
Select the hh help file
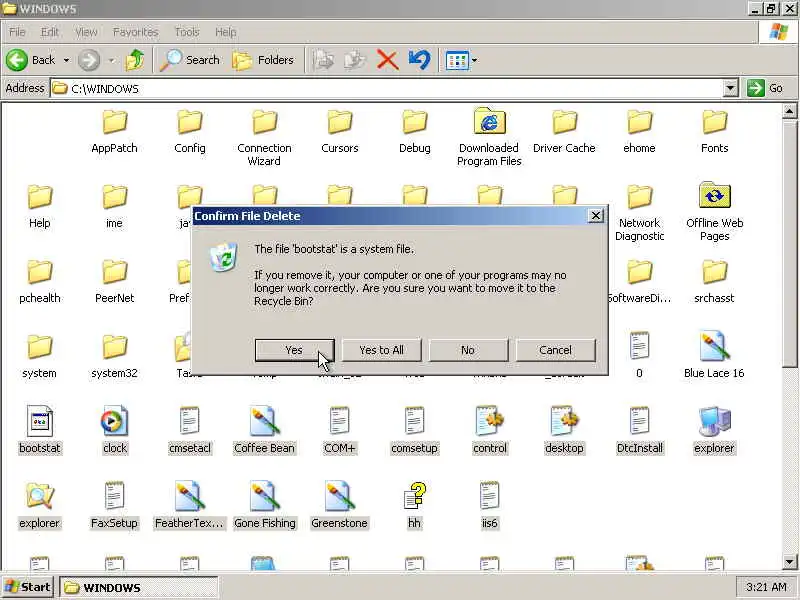tap(414, 505)
